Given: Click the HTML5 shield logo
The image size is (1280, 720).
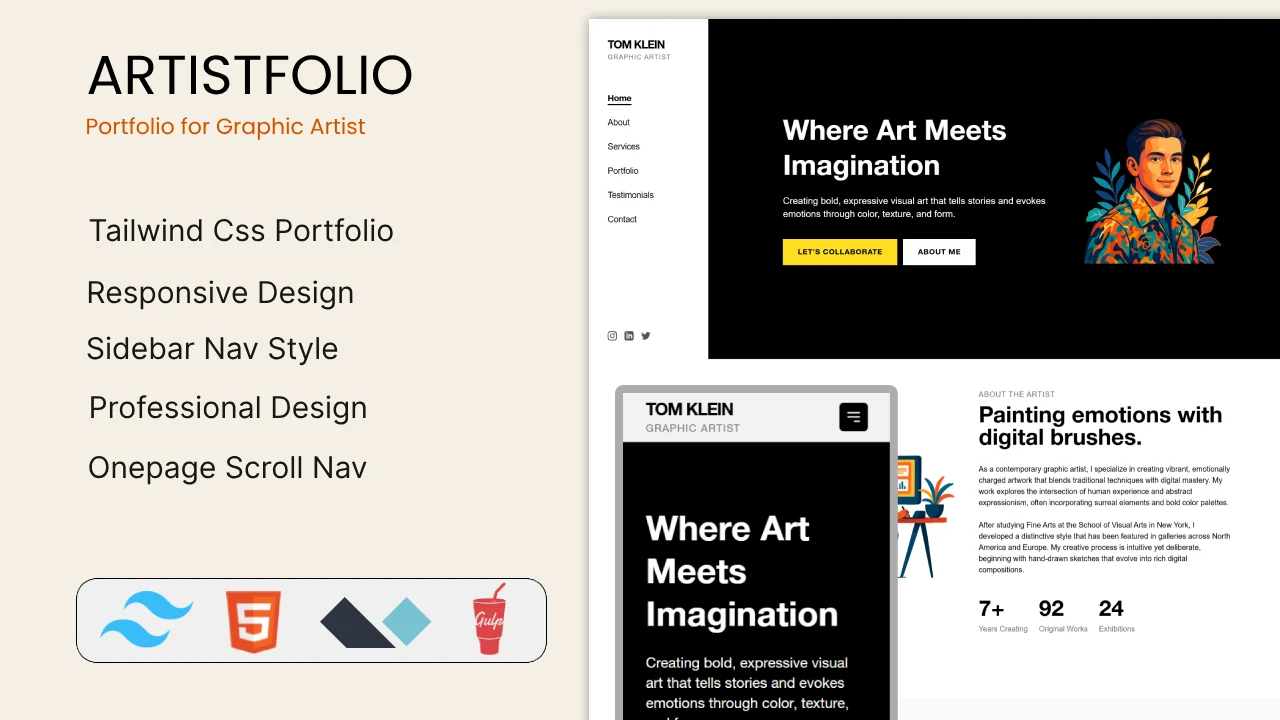Looking at the screenshot, I should [253, 621].
